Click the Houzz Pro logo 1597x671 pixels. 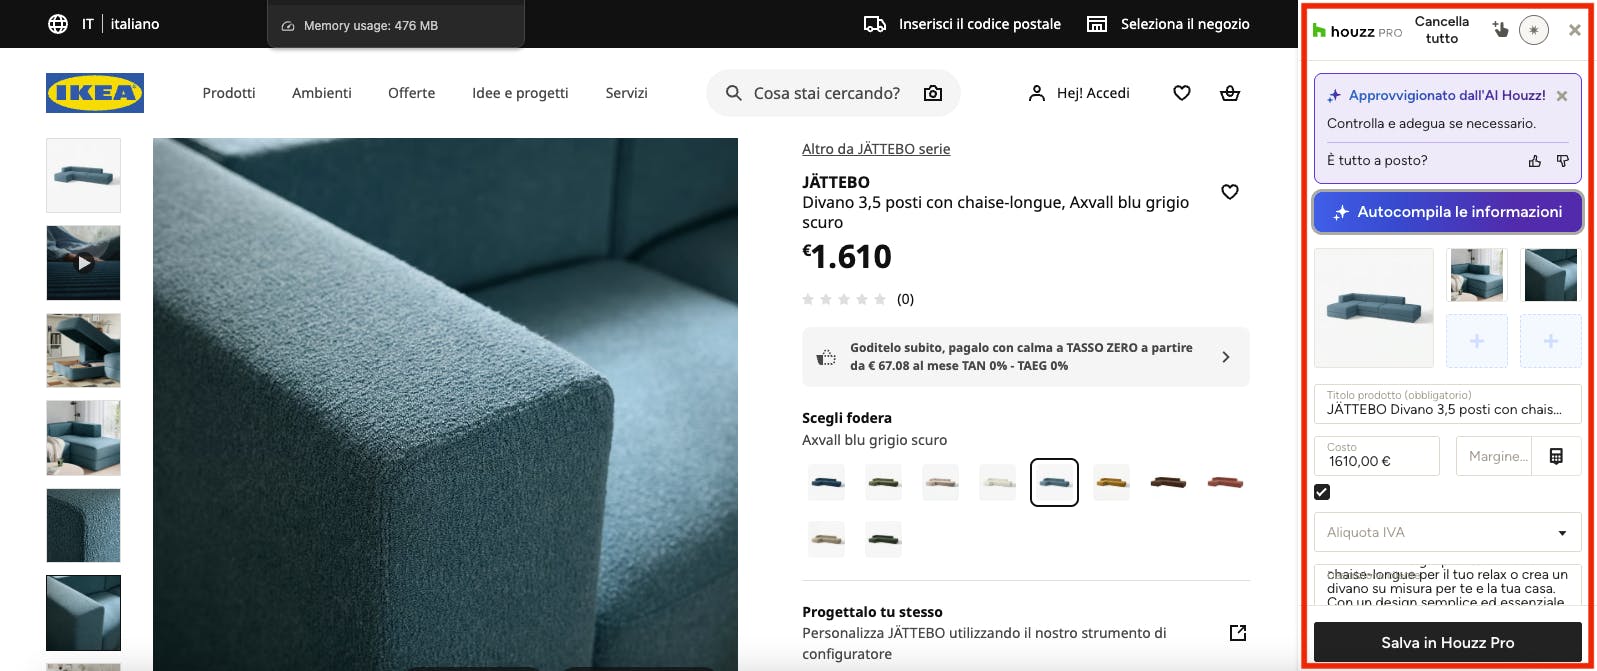(1357, 31)
